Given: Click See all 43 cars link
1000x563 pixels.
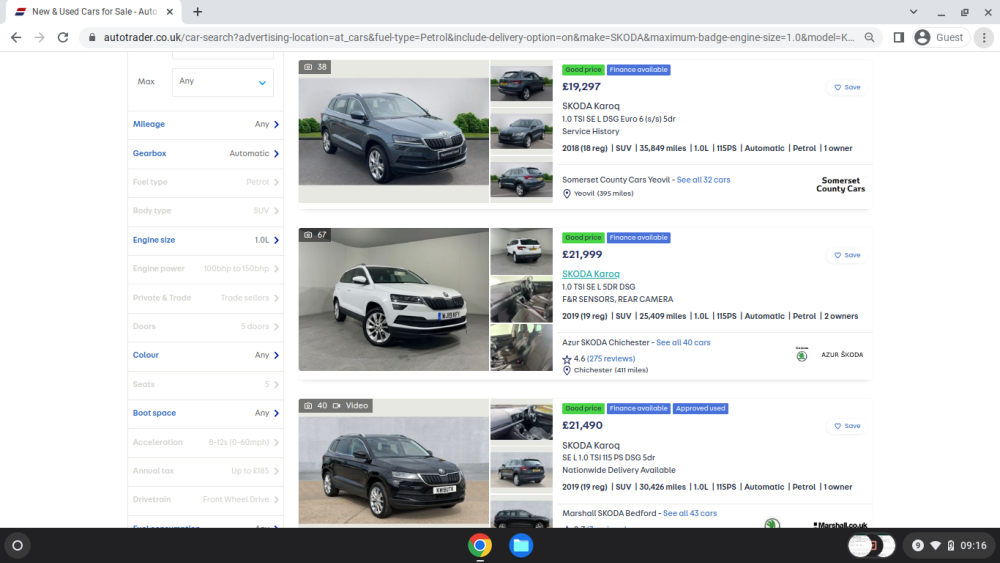Looking at the screenshot, I should [x=690, y=513].
